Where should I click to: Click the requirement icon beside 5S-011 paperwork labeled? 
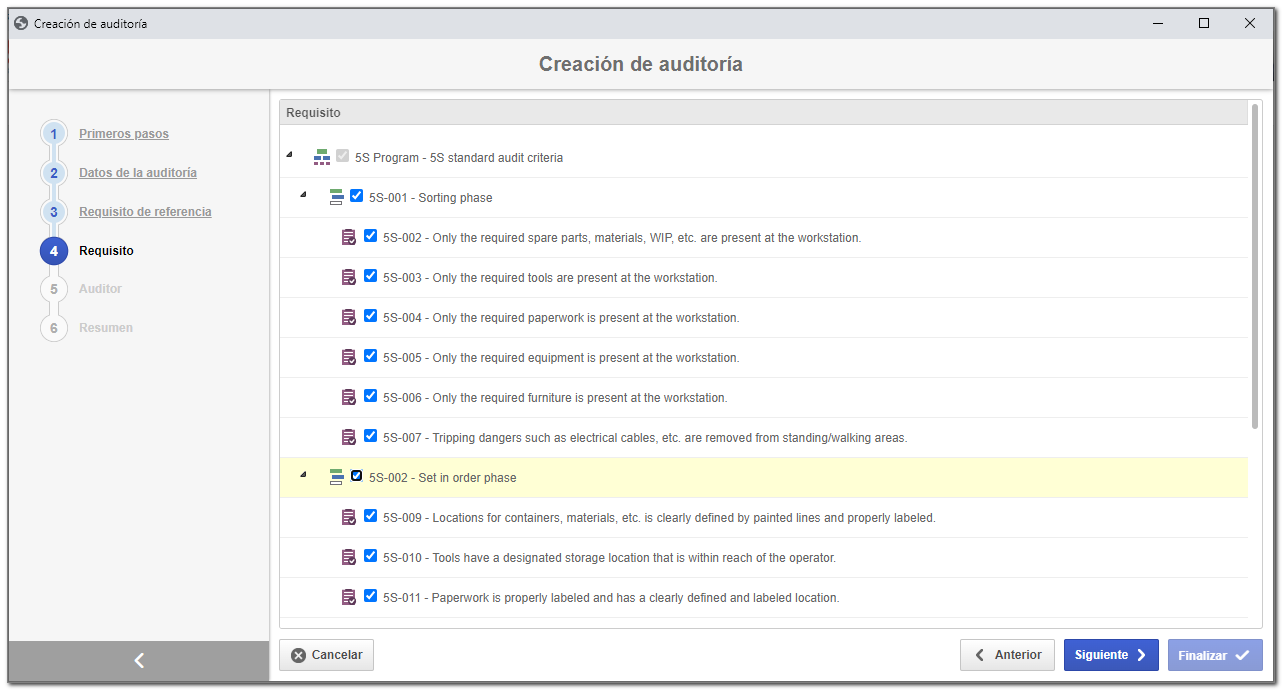(349, 597)
